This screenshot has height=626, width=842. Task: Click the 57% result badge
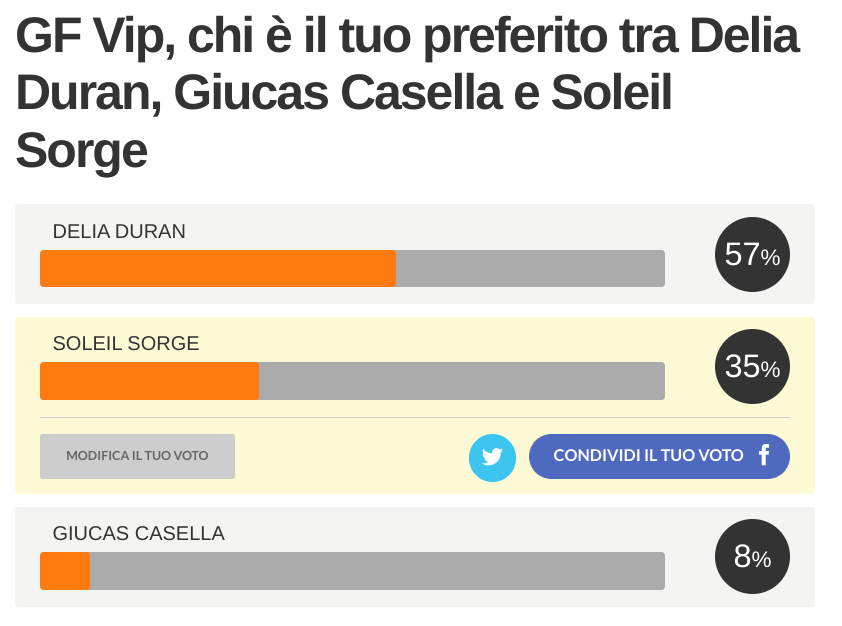(x=752, y=255)
